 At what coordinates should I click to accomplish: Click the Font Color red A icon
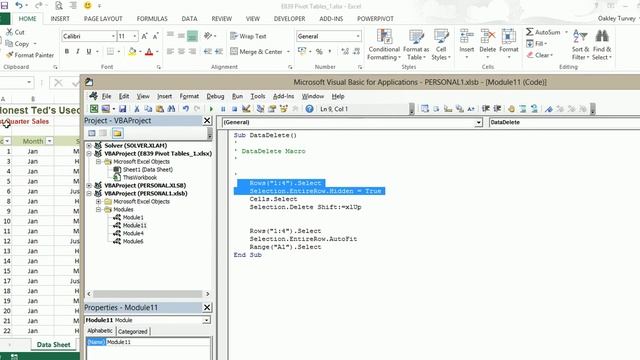point(149,51)
